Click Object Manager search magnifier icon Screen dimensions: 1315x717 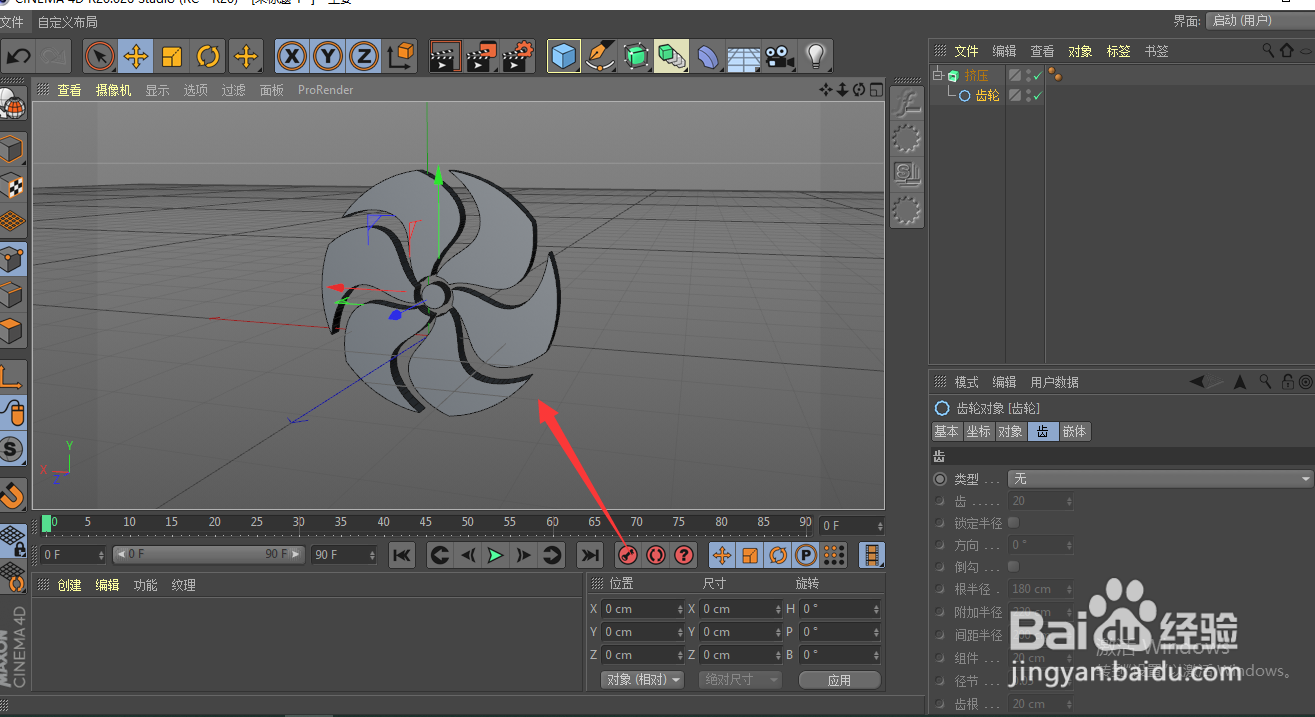pos(1268,51)
